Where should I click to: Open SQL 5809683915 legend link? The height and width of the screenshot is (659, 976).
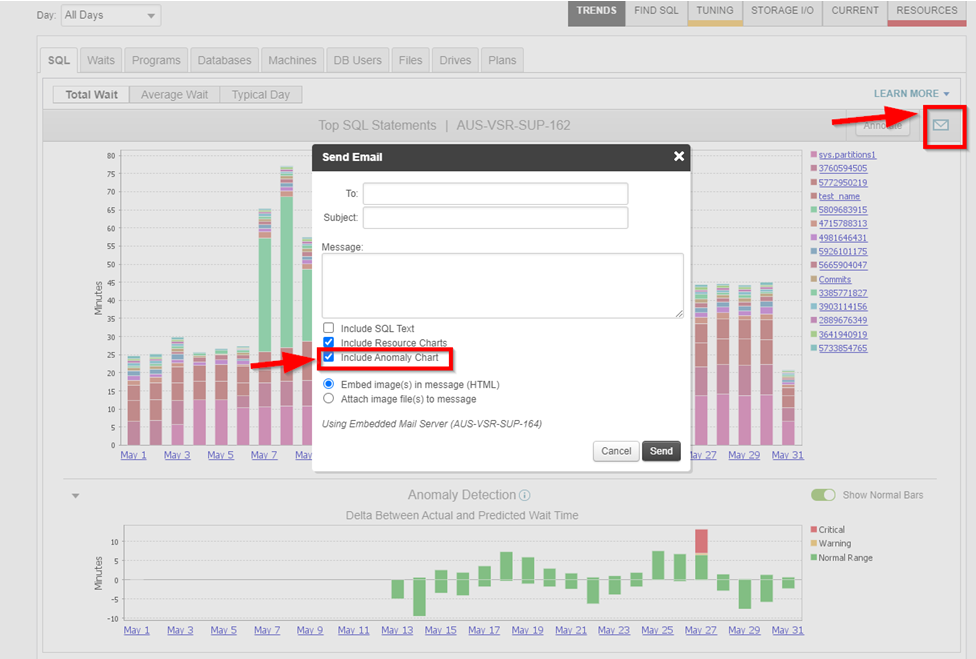coord(843,210)
